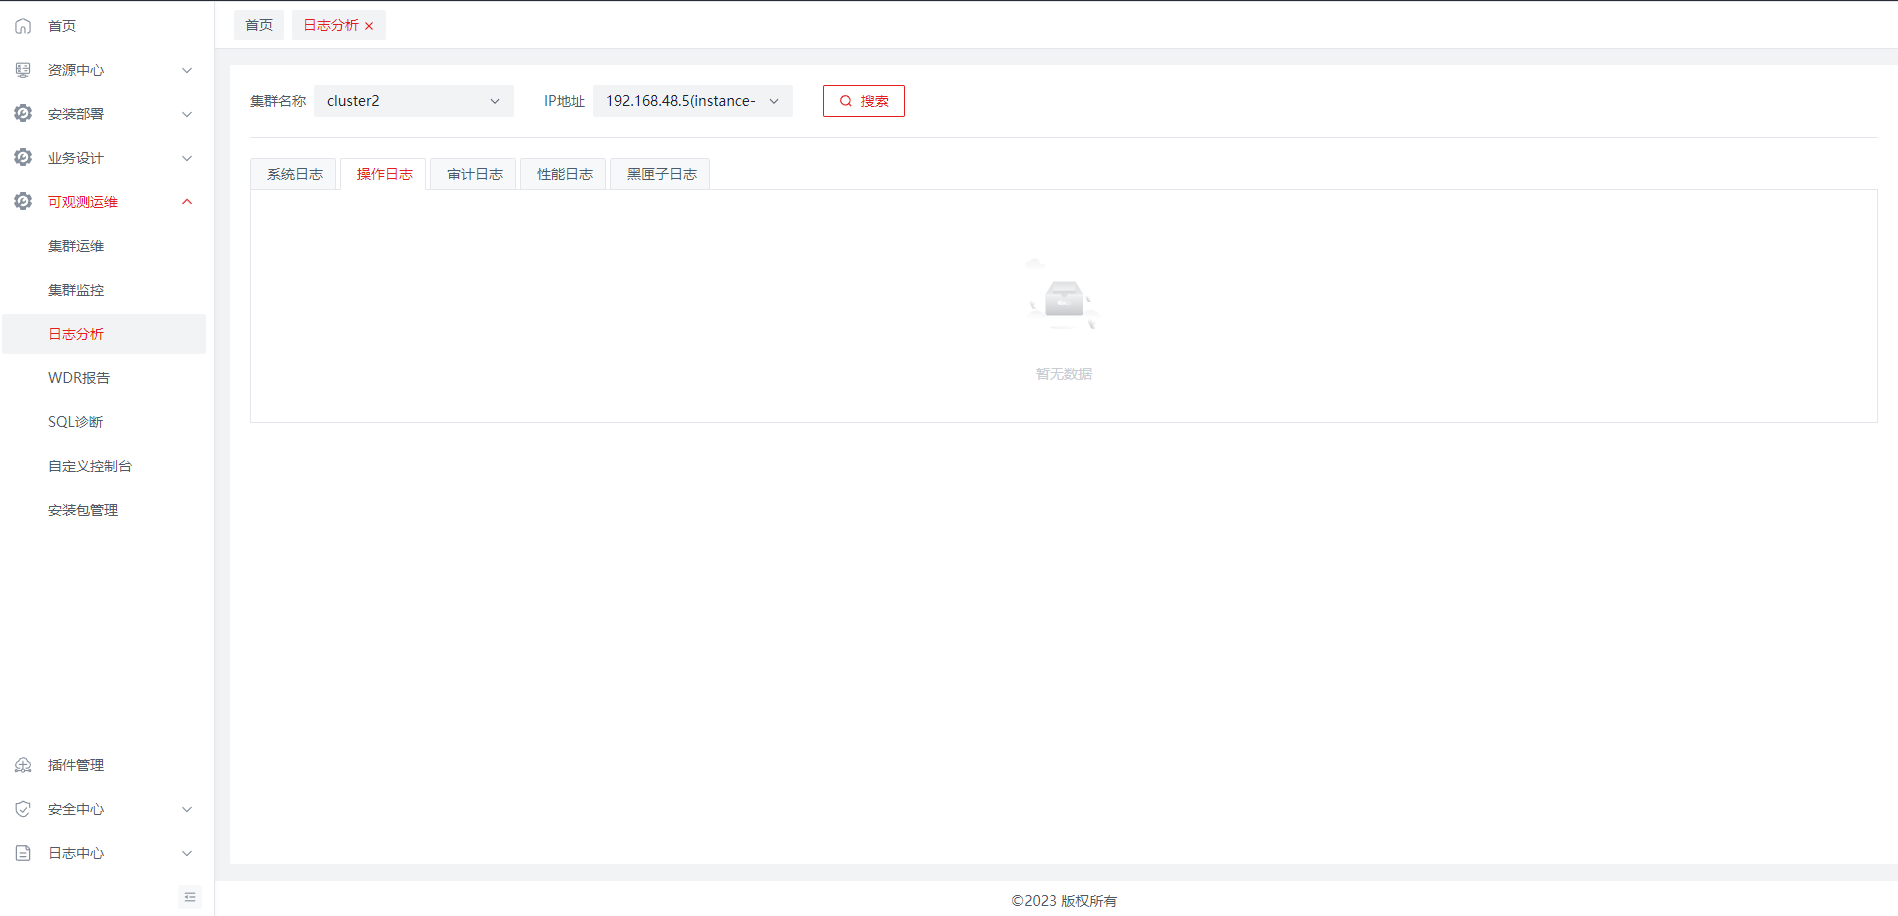This screenshot has width=1898, height=916.
Task: Click the 安全中心 shield icon
Action: [23, 809]
